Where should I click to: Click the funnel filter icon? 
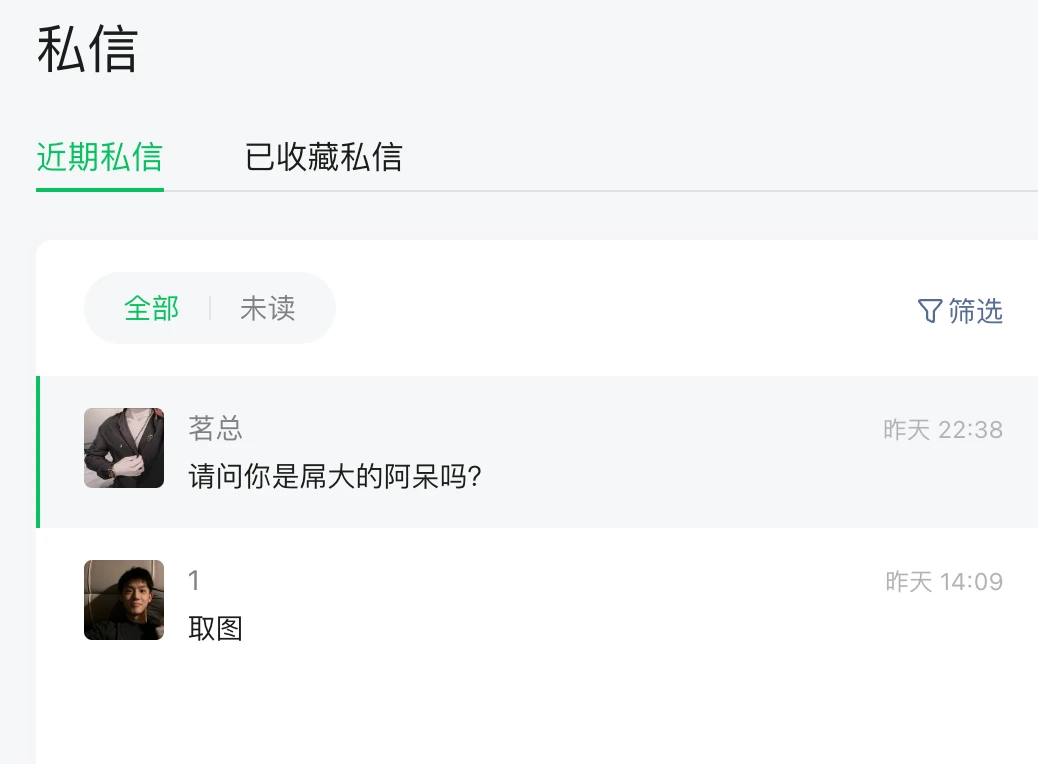tap(929, 311)
